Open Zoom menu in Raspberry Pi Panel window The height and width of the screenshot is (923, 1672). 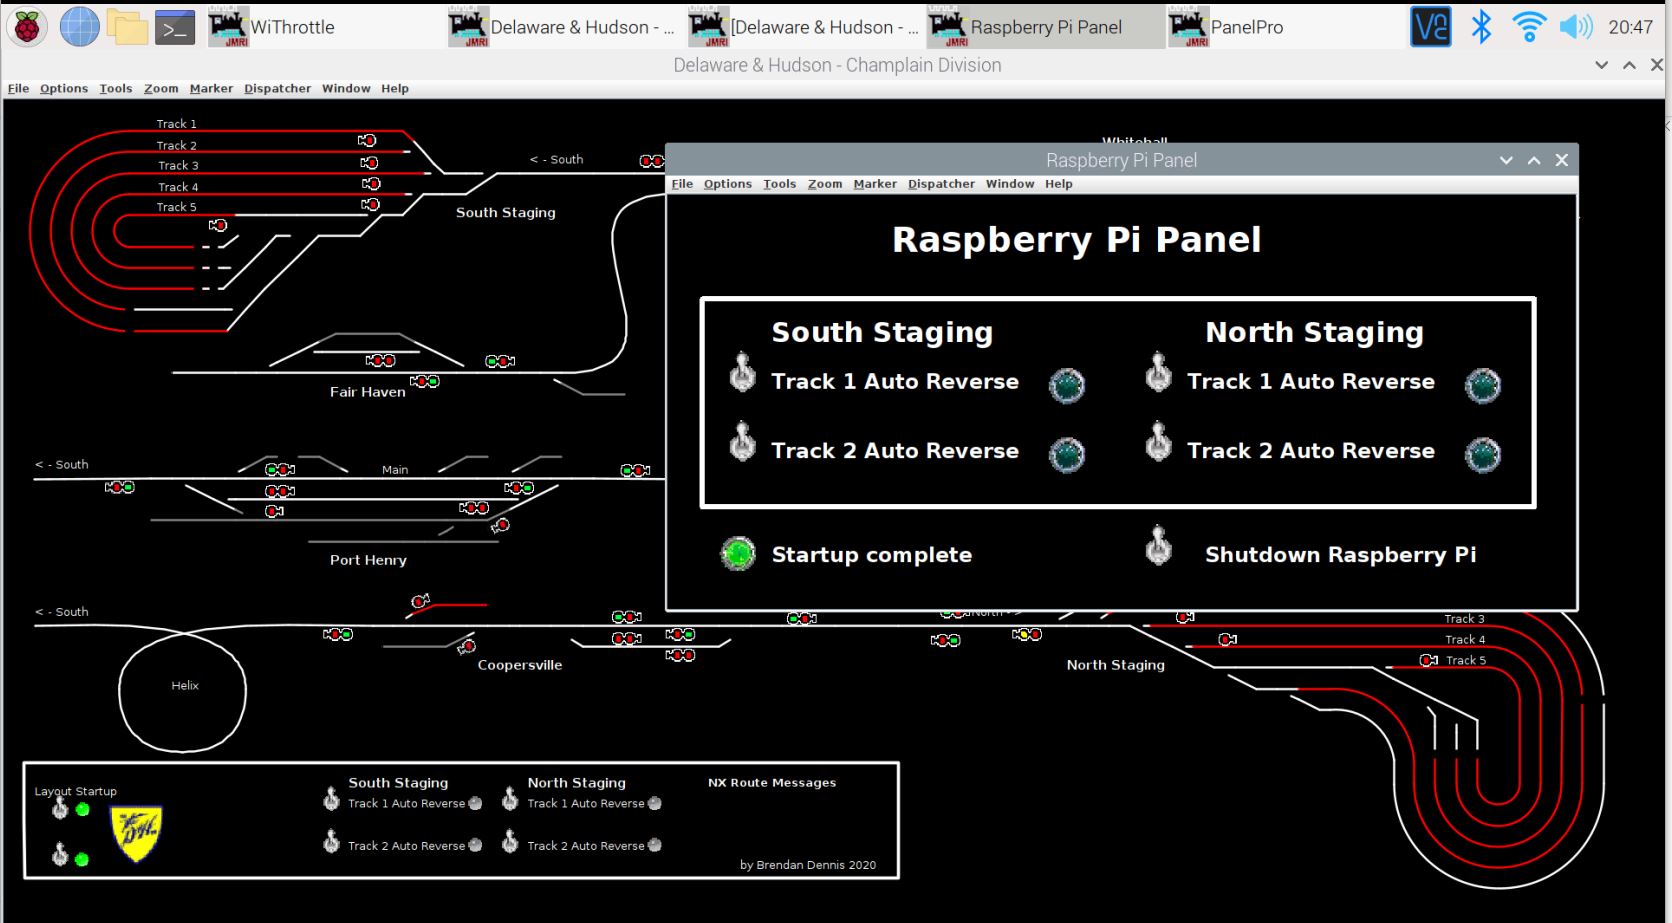(x=825, y=184)
